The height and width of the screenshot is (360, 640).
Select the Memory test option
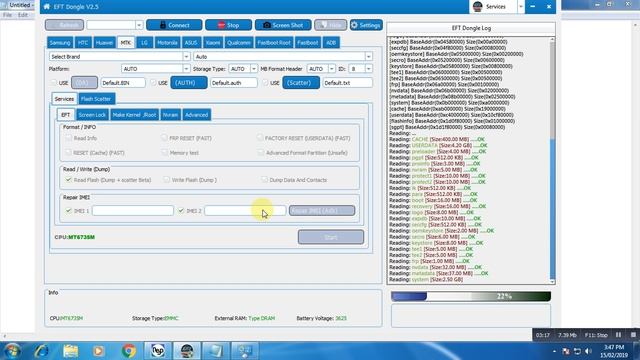pos(164,152)
